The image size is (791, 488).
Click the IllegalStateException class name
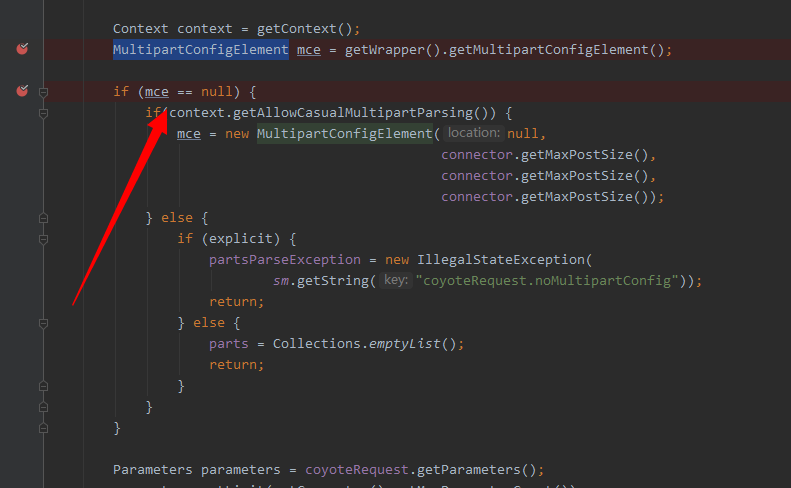(x=500, y=260)
